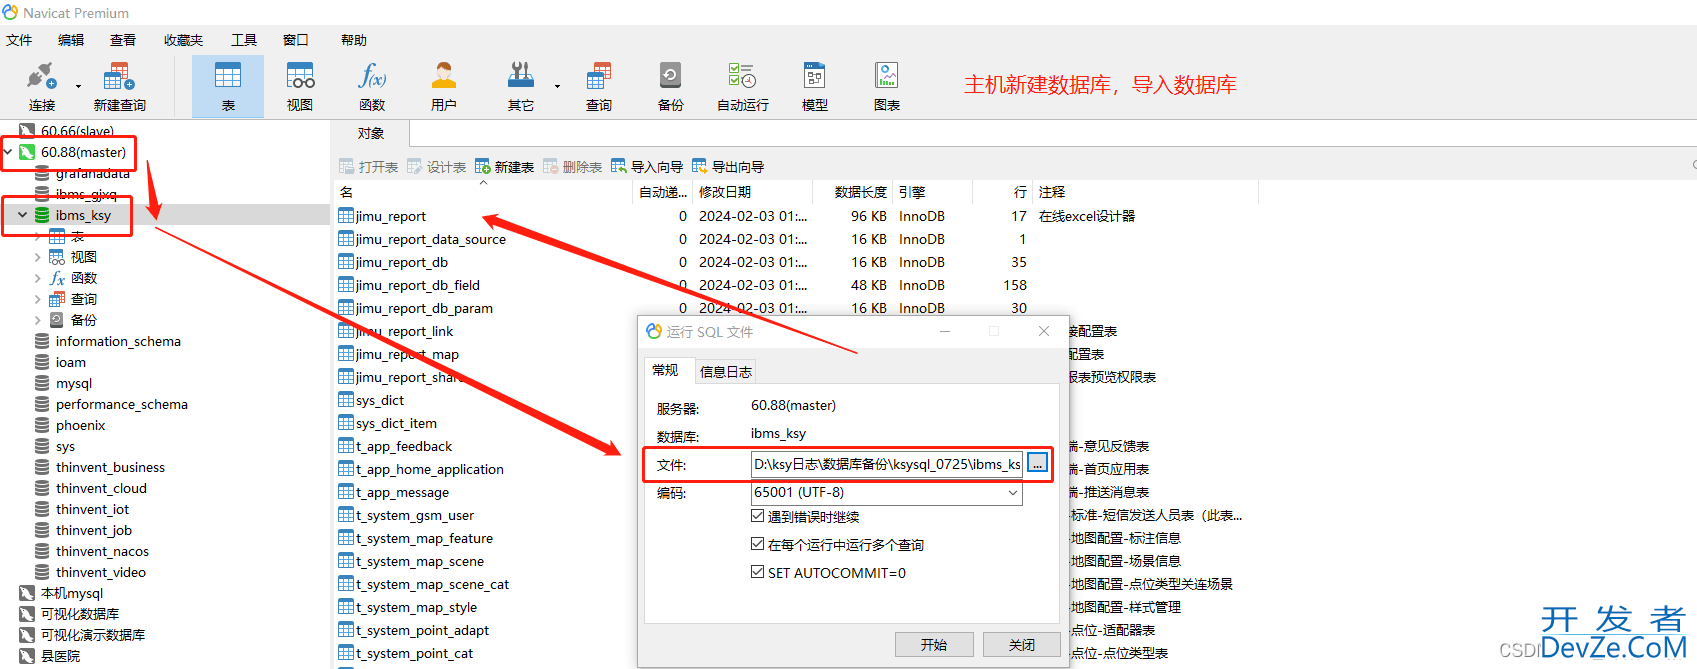Launch the 导入向导 import wizard
Screen dimensions: 1697x669
pos(647,167)
